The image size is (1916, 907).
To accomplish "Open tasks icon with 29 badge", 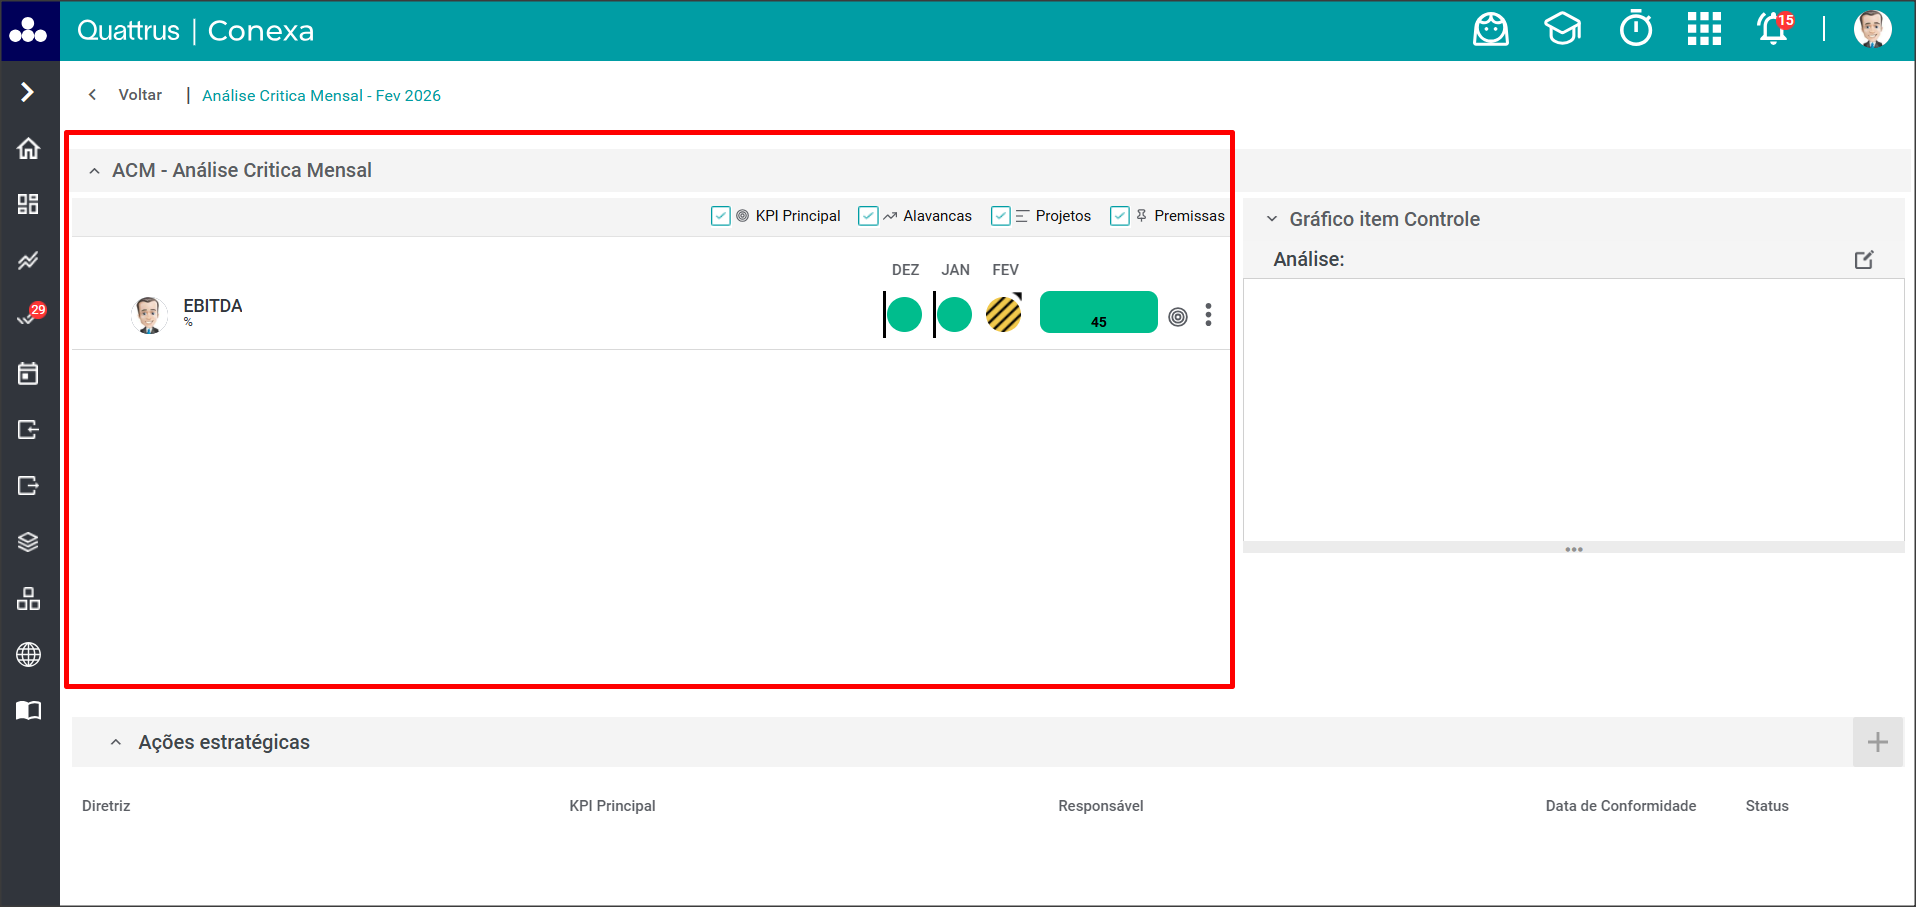I will click(28, 317).
